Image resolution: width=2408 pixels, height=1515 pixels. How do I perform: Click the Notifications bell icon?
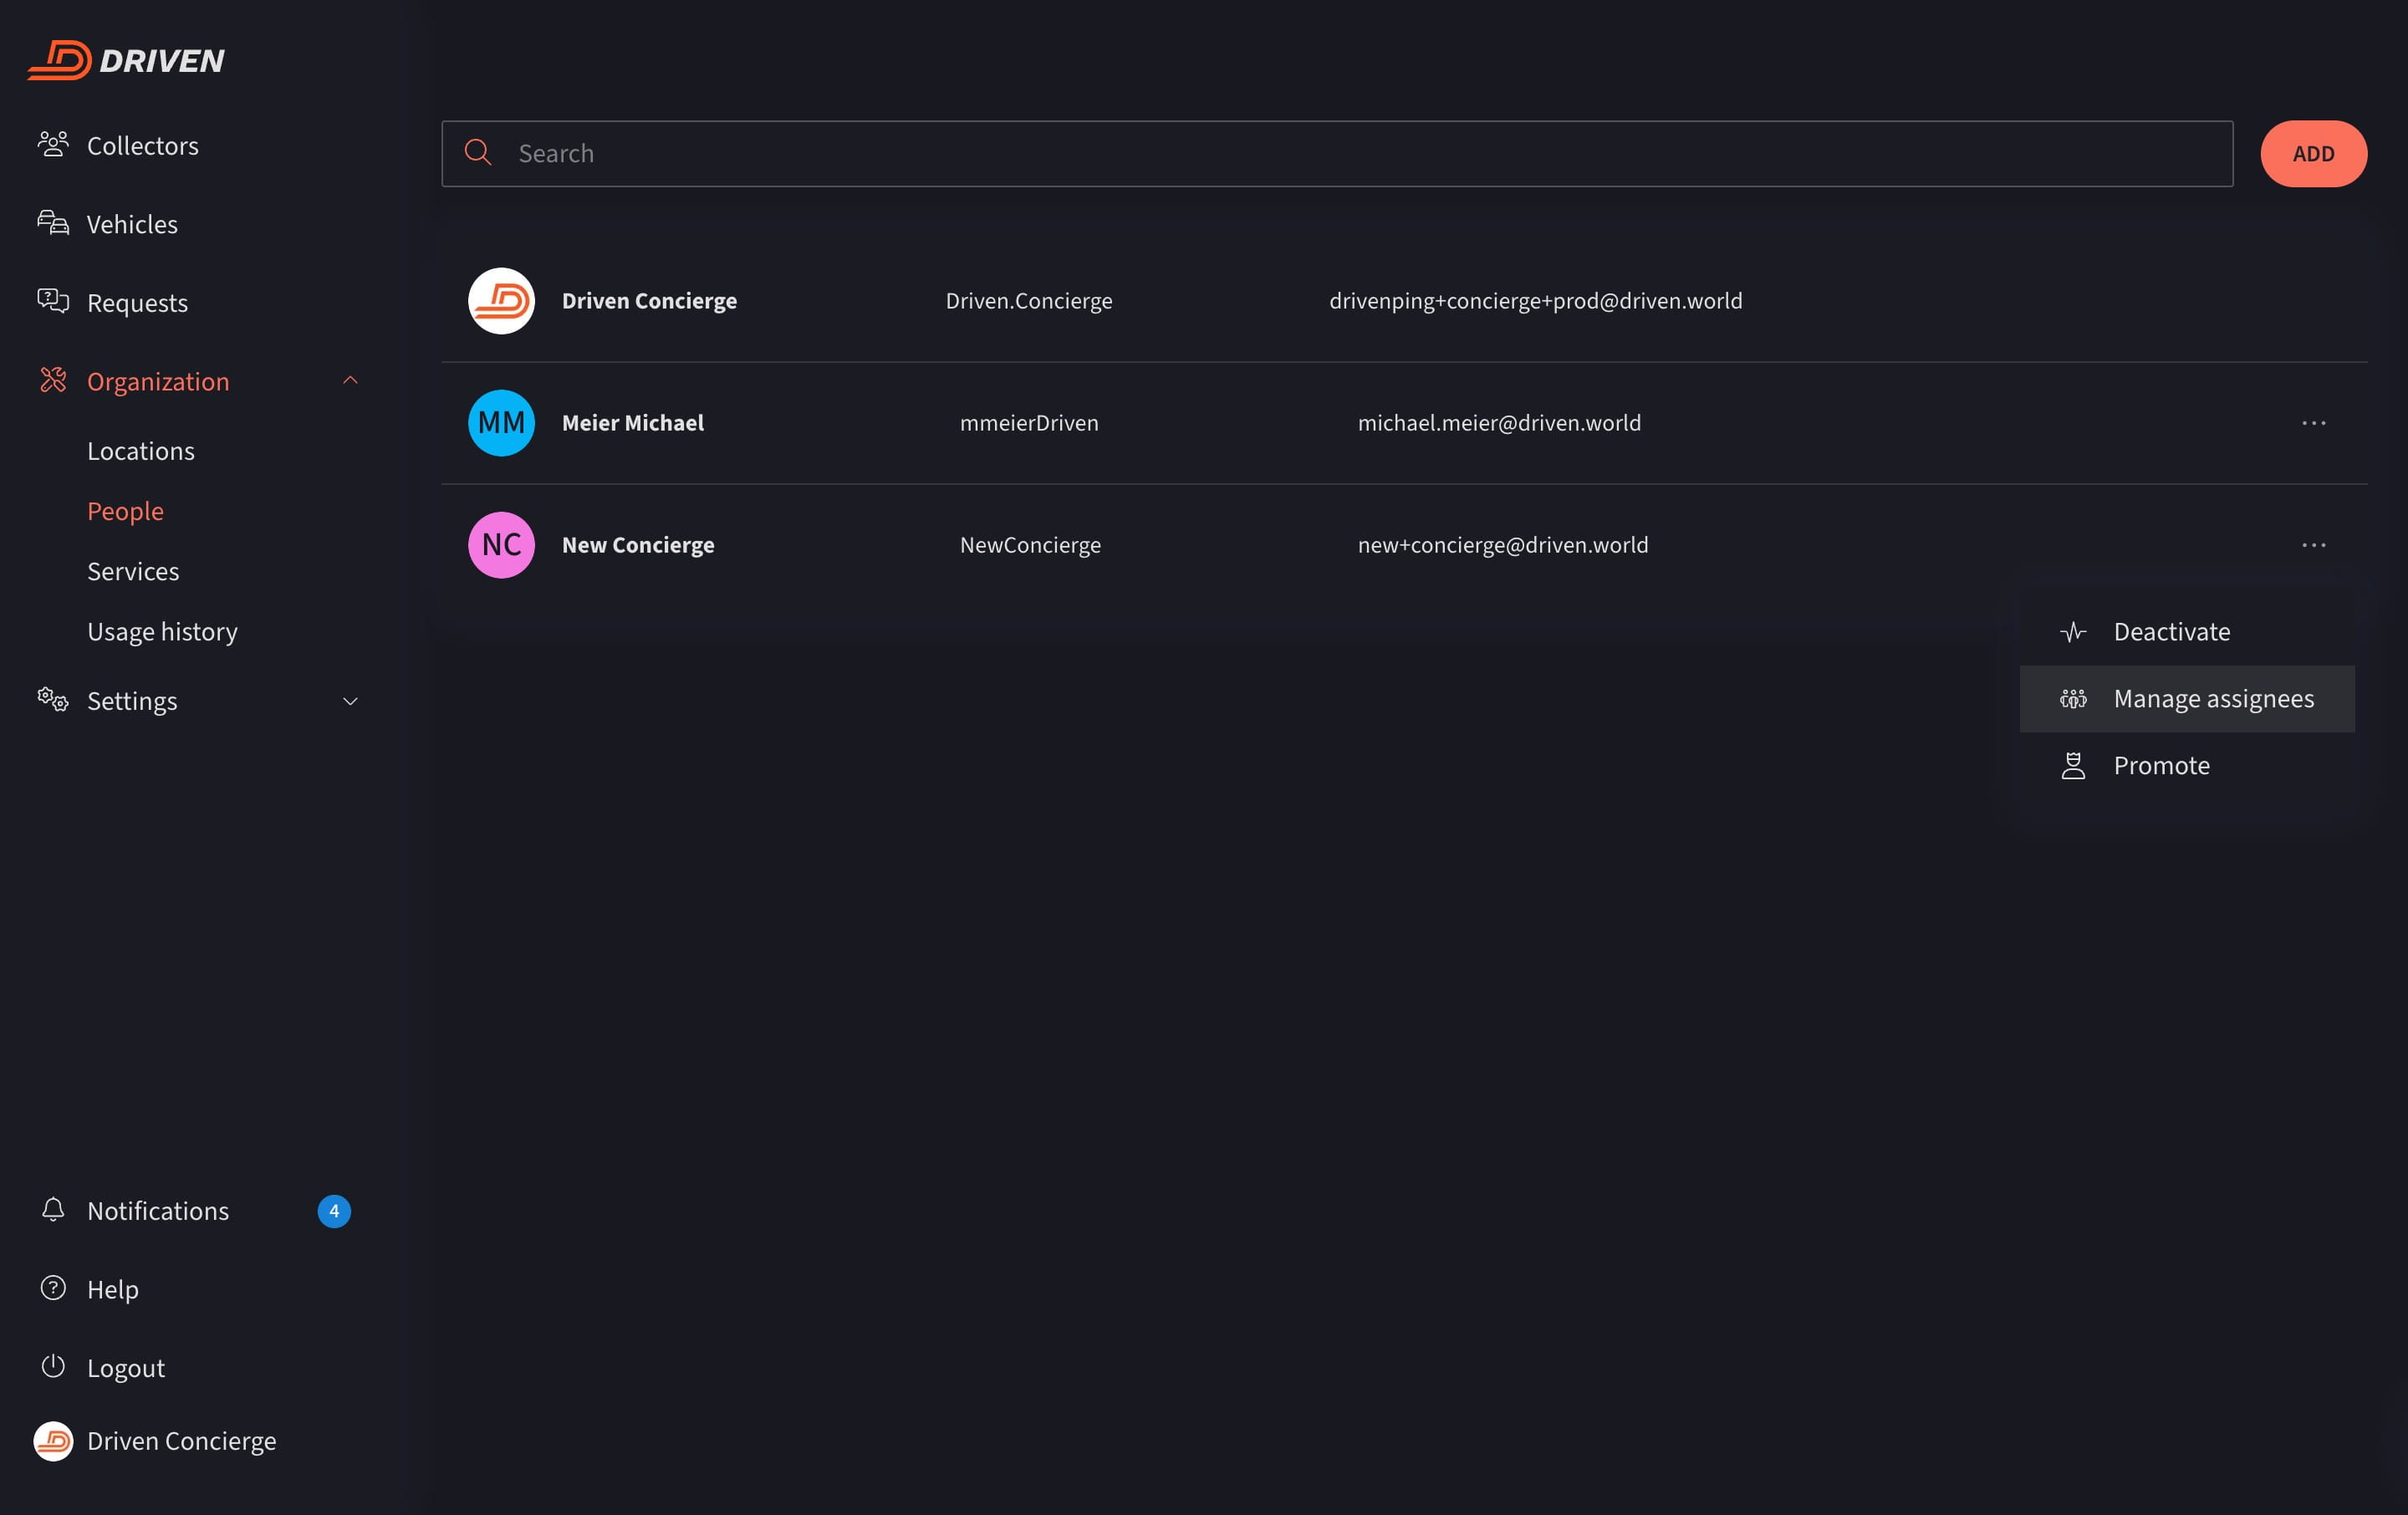[x=53, y=1210]
